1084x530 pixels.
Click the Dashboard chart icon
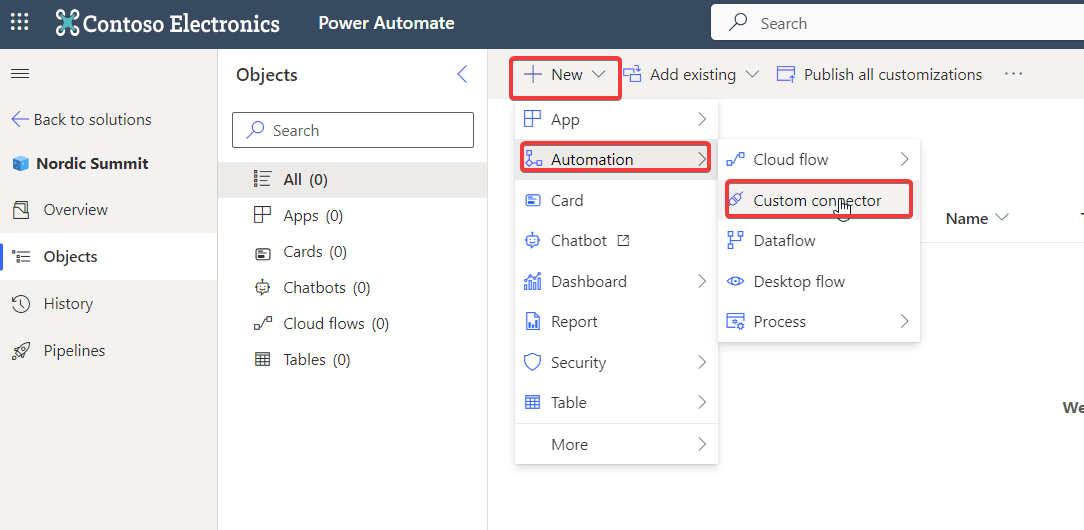pos(533,282)
